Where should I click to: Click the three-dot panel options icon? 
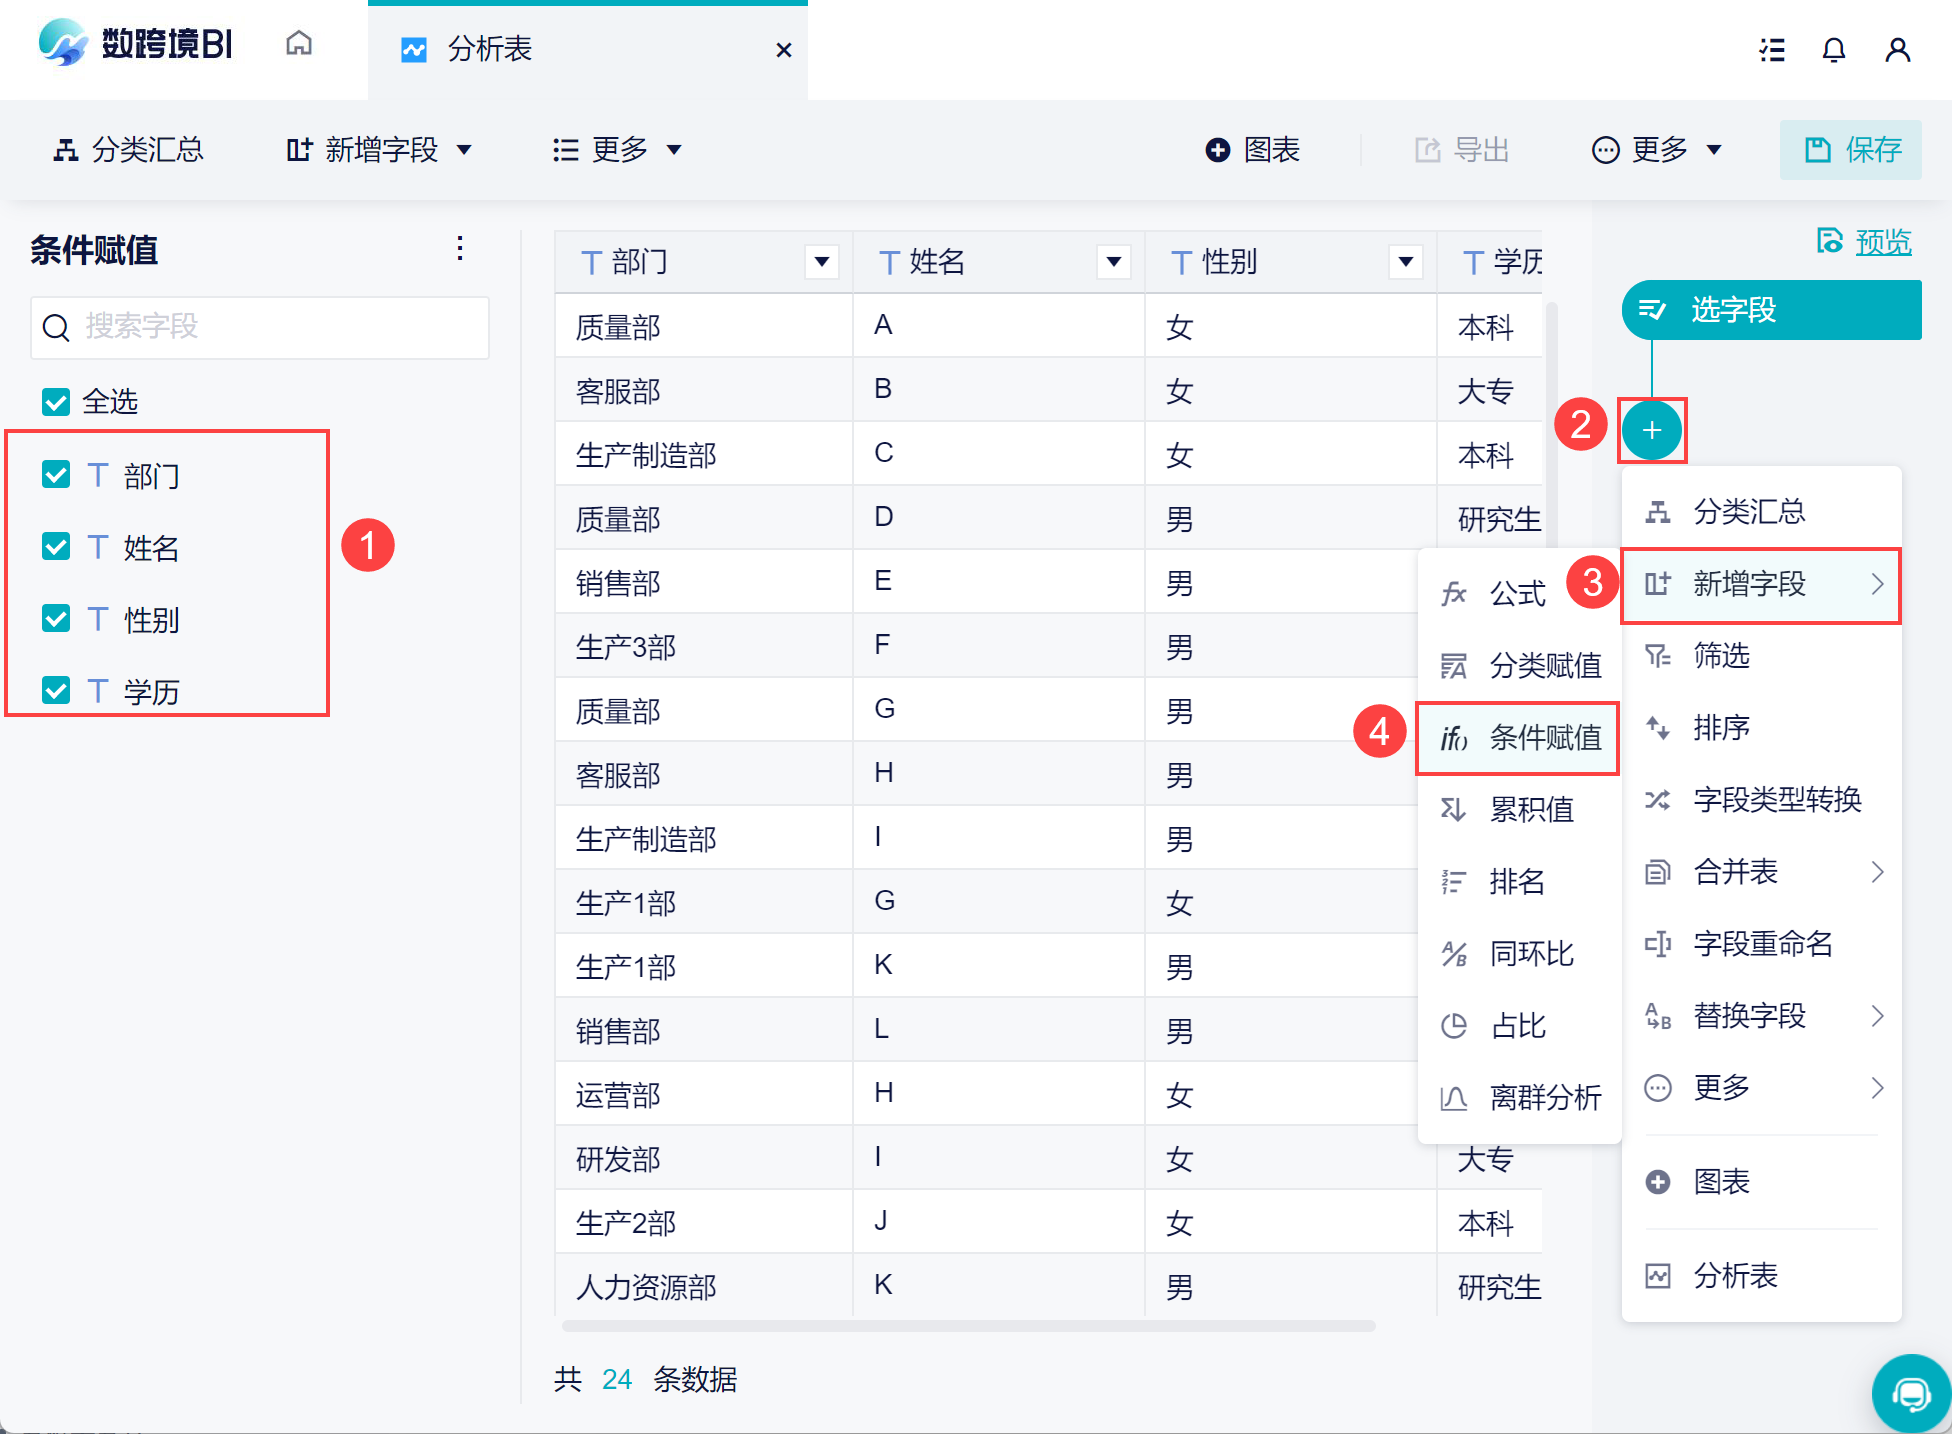(x=459, y=249)
